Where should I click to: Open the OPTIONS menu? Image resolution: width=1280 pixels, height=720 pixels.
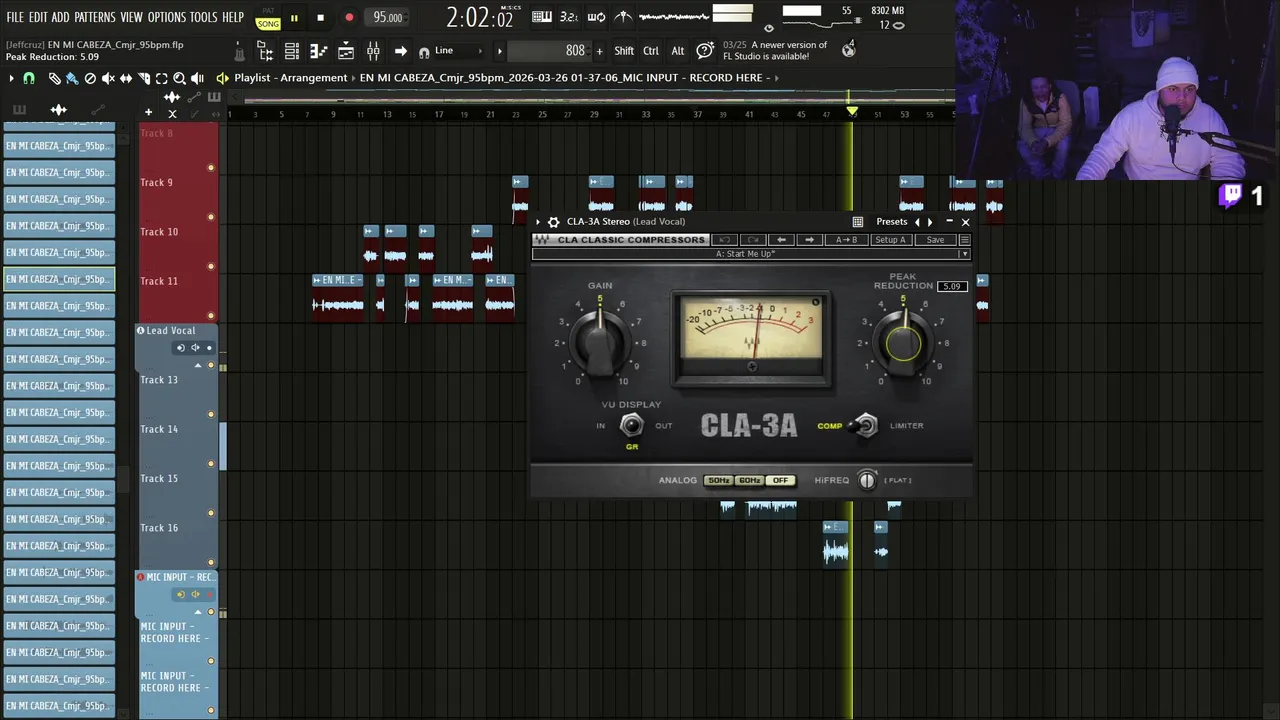coord(167,18)
